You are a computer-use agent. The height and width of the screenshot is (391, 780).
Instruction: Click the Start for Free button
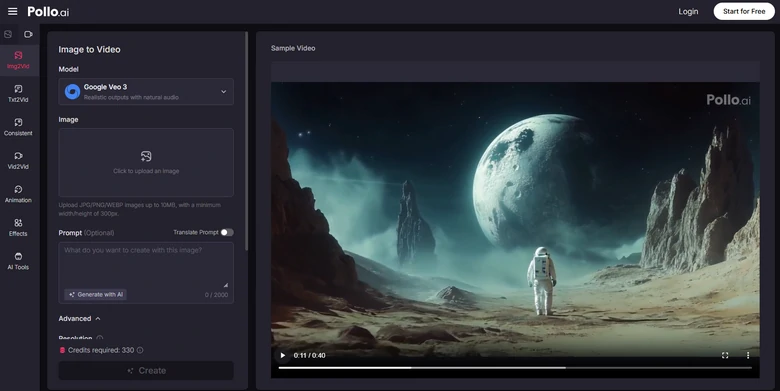pos(744,11)
